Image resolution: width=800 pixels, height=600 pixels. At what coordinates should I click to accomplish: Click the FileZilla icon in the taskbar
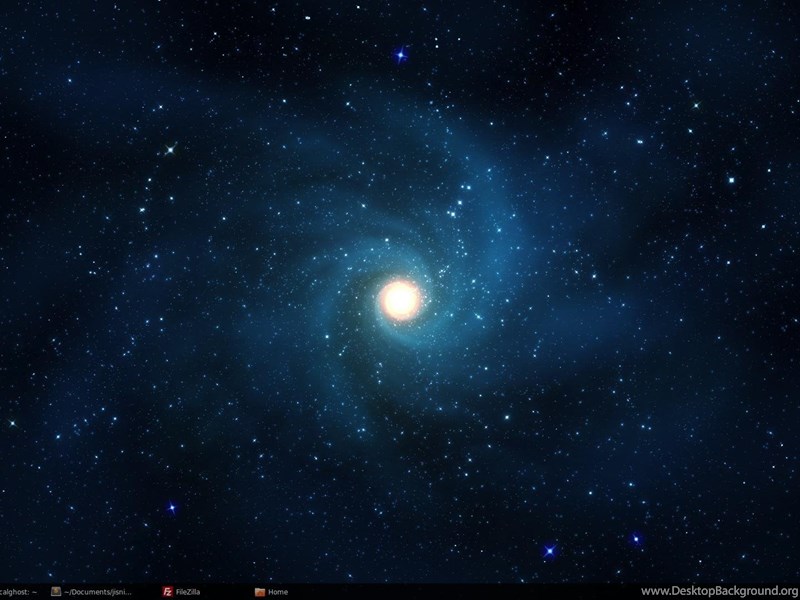(x=167, y=592)
